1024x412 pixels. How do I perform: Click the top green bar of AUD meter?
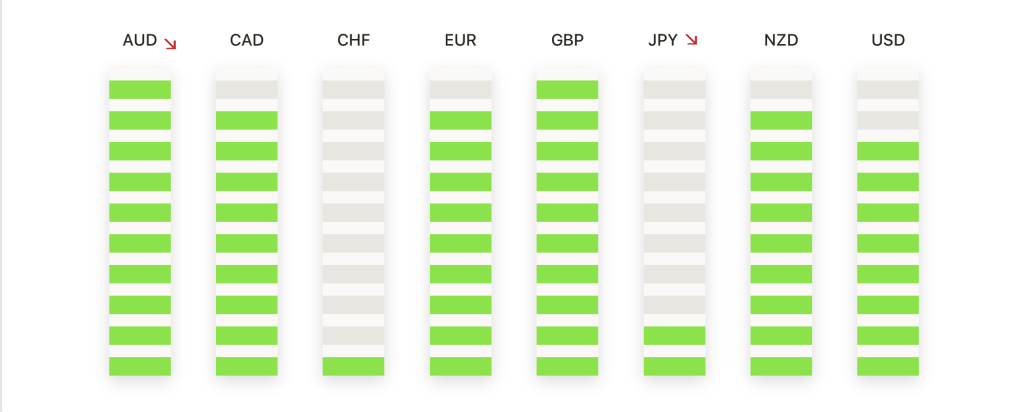(140, 89)
